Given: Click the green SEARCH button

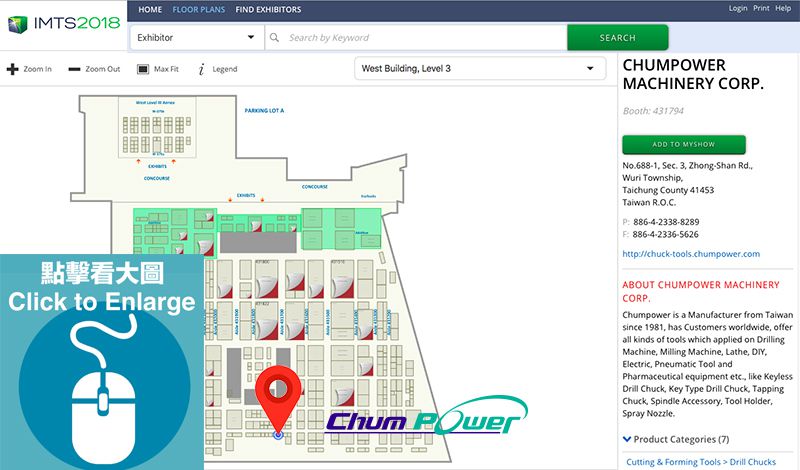Looking at the screenshot, I should 617,37.
